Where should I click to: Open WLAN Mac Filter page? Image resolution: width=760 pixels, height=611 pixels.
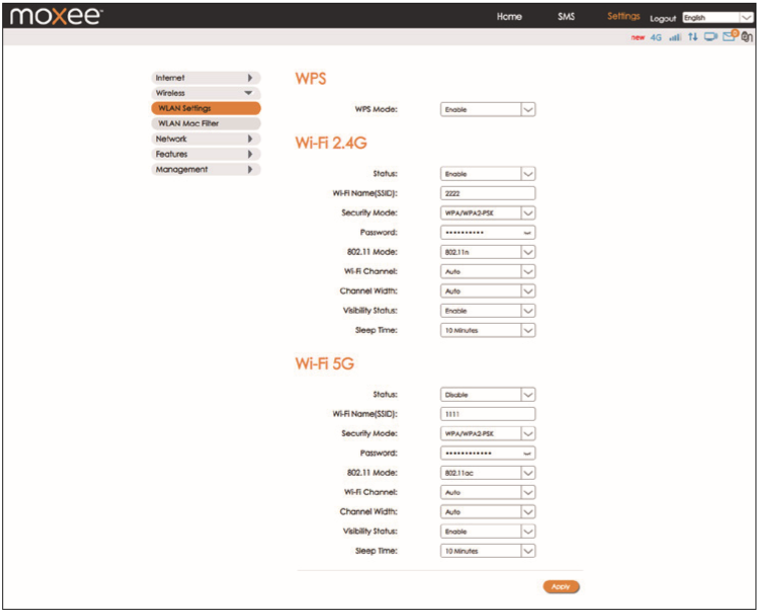click(206, 124)
